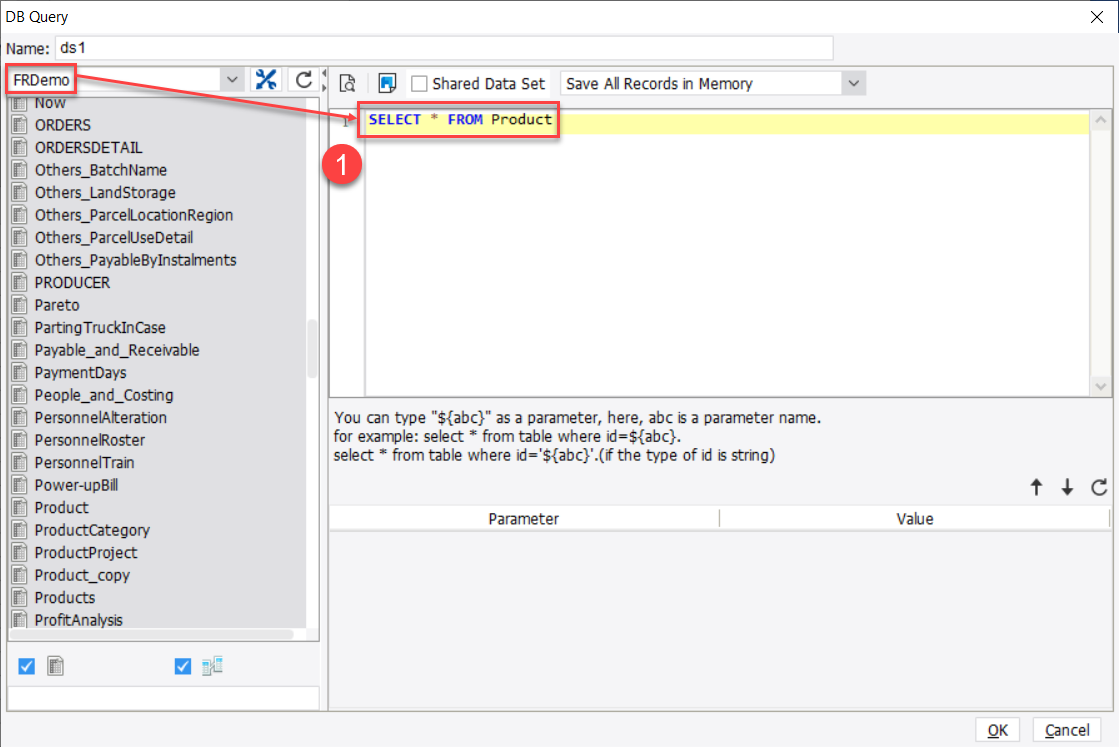Open the data connection settings wrench icon
The height and width of the screenshot is (747, 1119).
(x=265, y=78)
